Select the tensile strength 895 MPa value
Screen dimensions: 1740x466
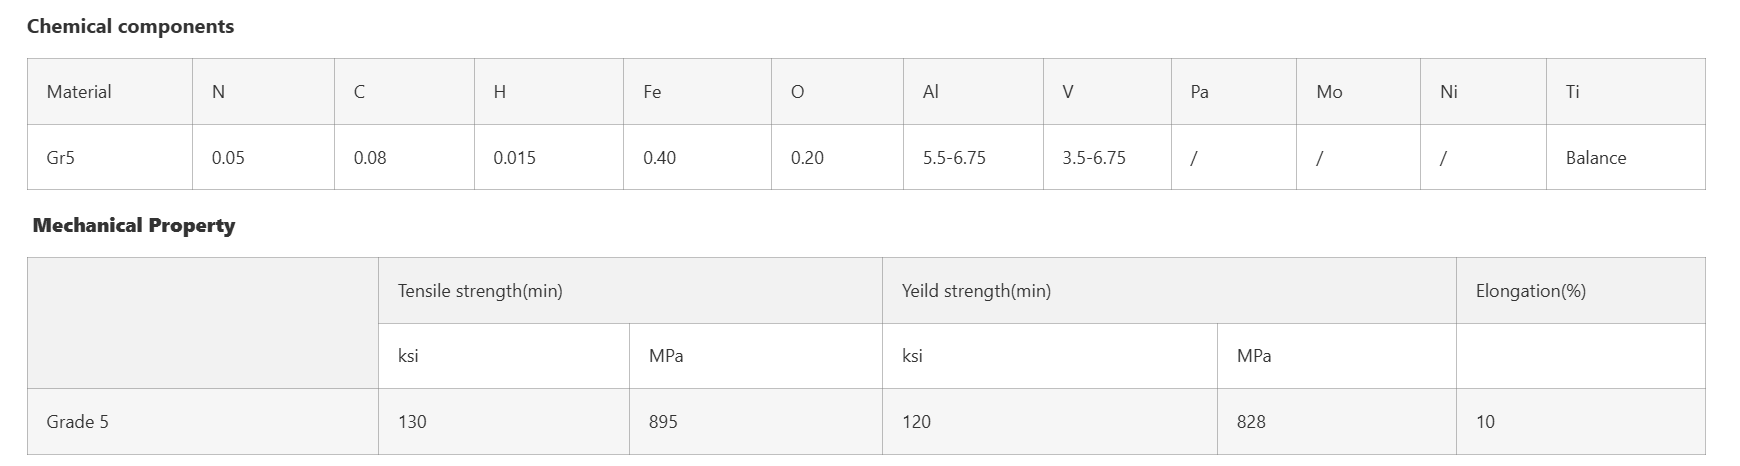663,422
